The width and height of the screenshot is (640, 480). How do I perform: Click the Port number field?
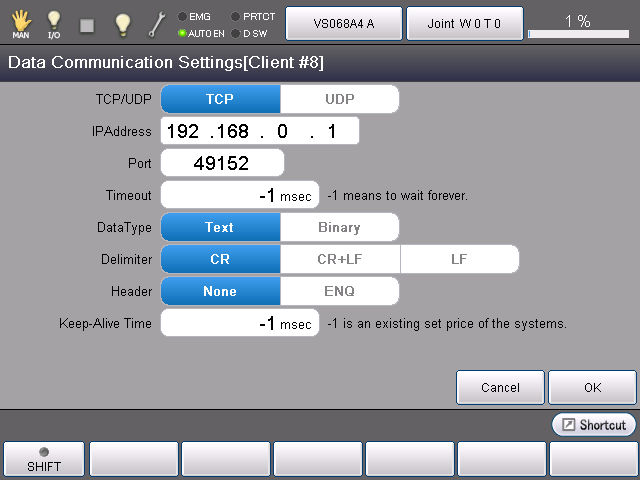[x=222, y=163]
